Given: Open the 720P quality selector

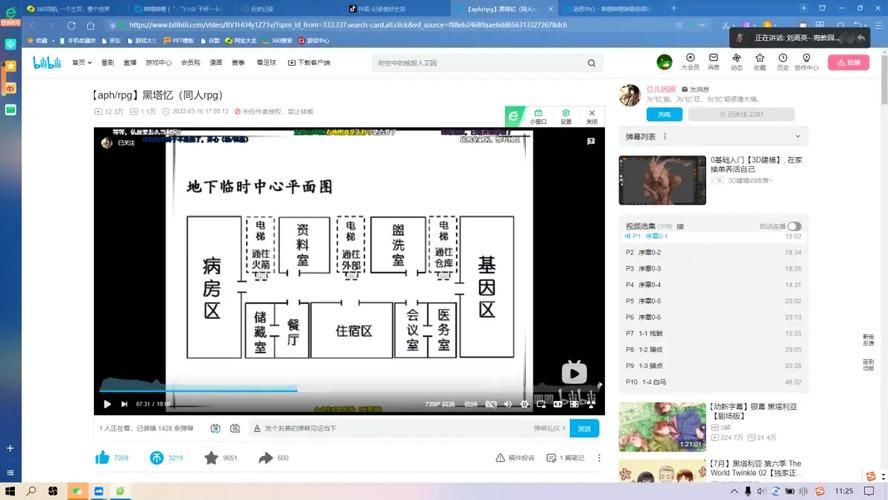Looking at the screenshot, I should point(439,404).
